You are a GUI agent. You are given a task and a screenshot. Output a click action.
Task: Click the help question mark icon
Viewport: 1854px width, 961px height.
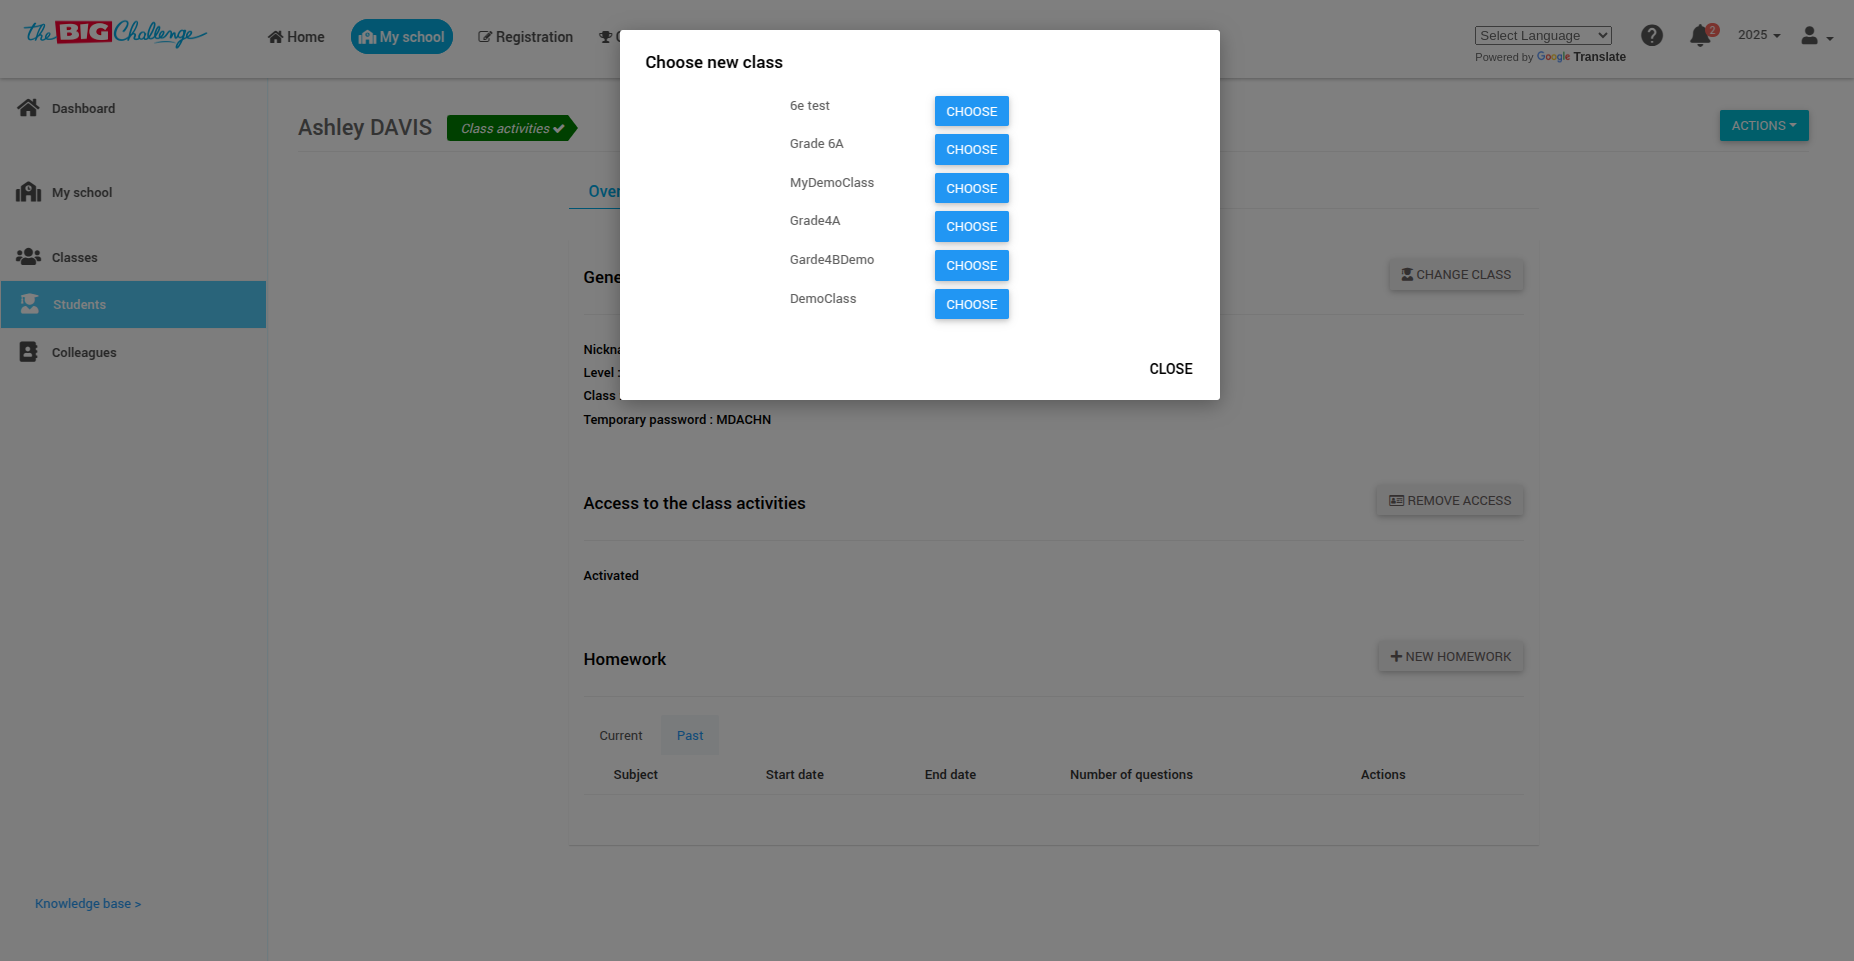1652,36
